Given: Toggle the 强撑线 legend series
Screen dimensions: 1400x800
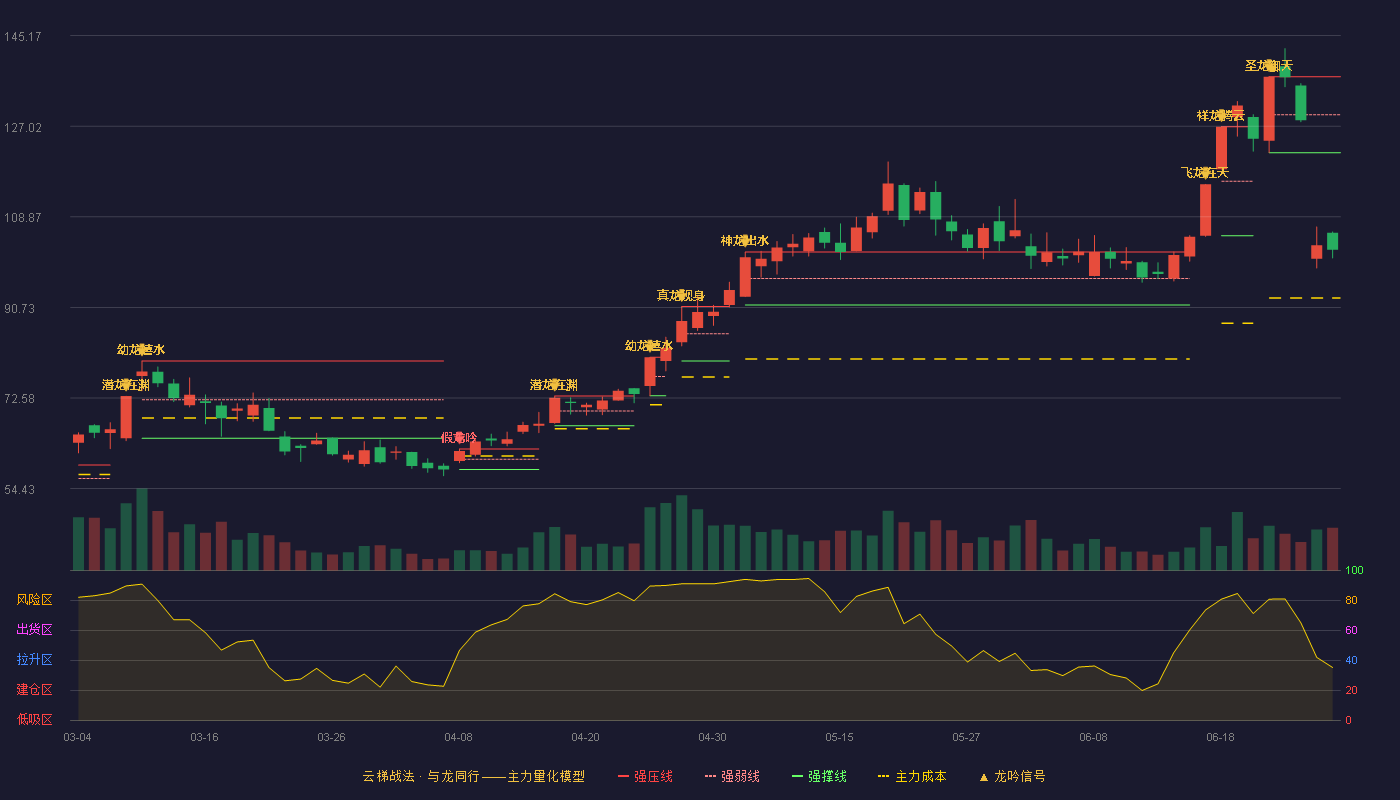Looking at the screenshot, I should tap(819, 776).
